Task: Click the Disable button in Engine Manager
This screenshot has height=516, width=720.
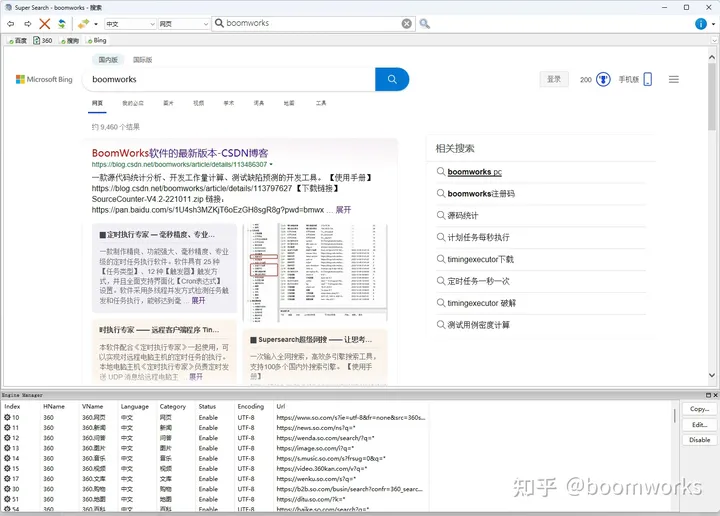Action: click(699, 440)
